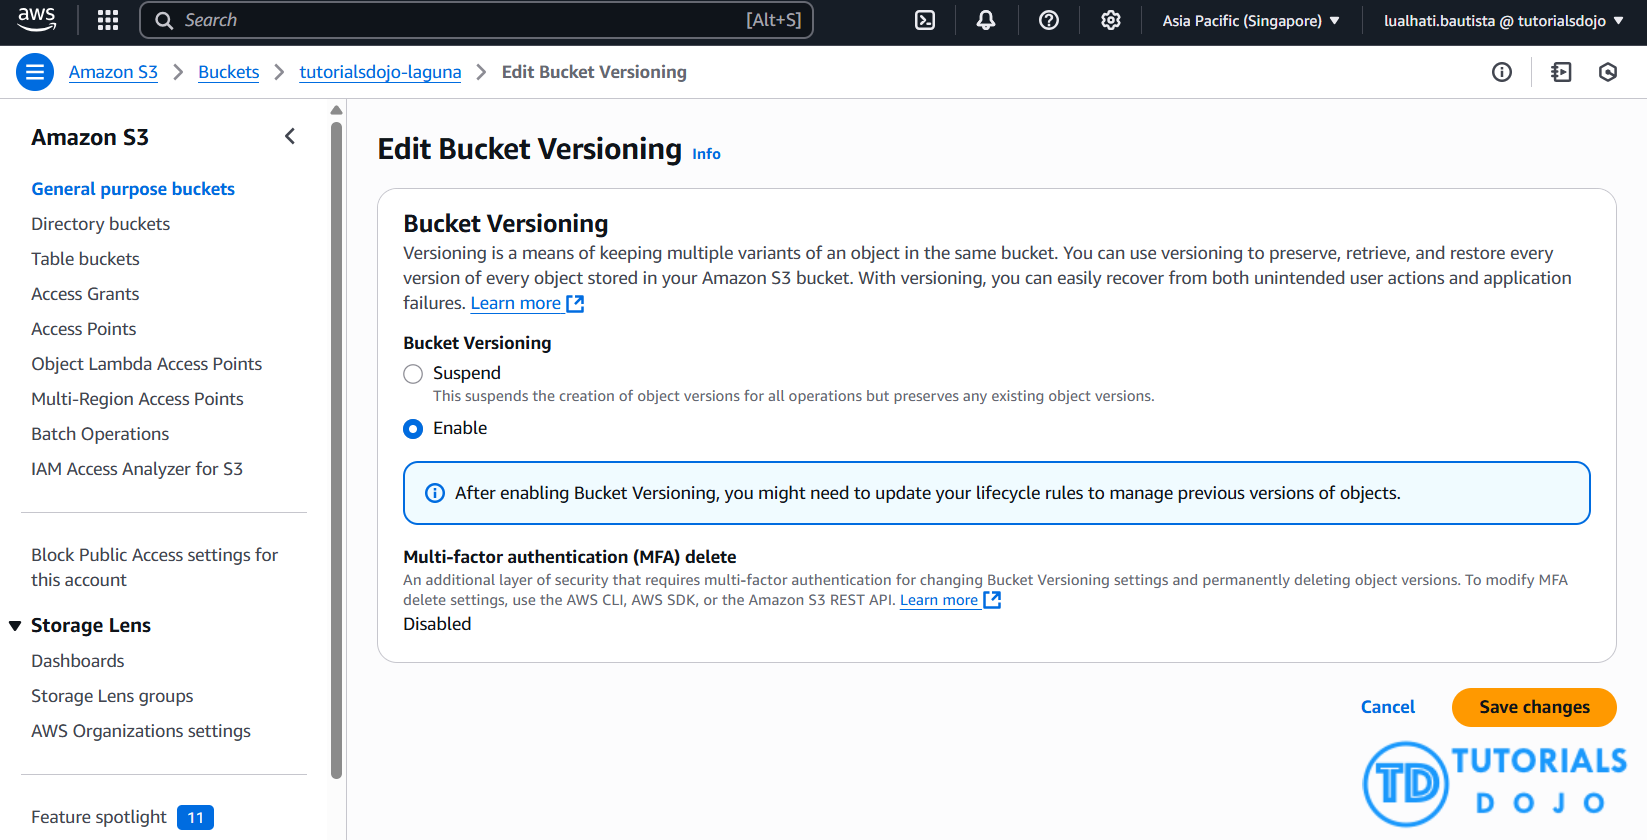Open the help question mark menu
The image size is (1647, 840).
[x=1049, y=20]
